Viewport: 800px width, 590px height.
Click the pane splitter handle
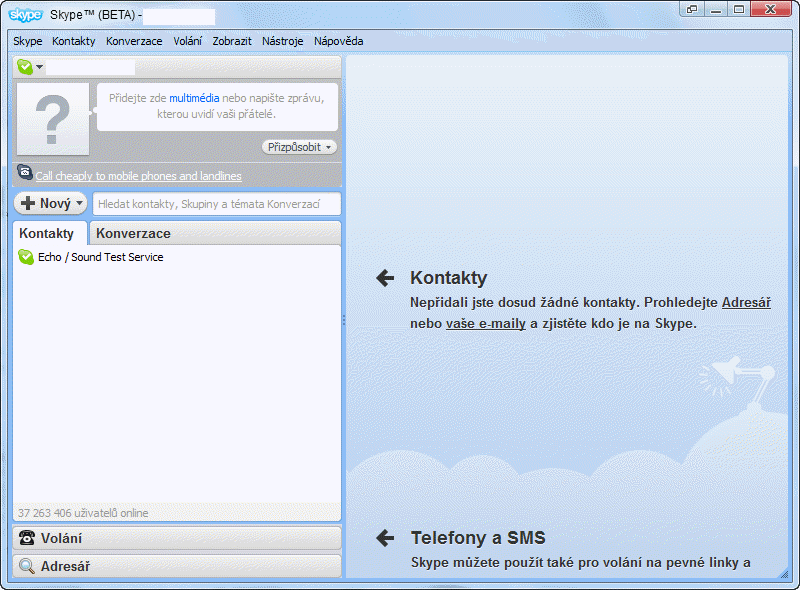coord(344,320)
